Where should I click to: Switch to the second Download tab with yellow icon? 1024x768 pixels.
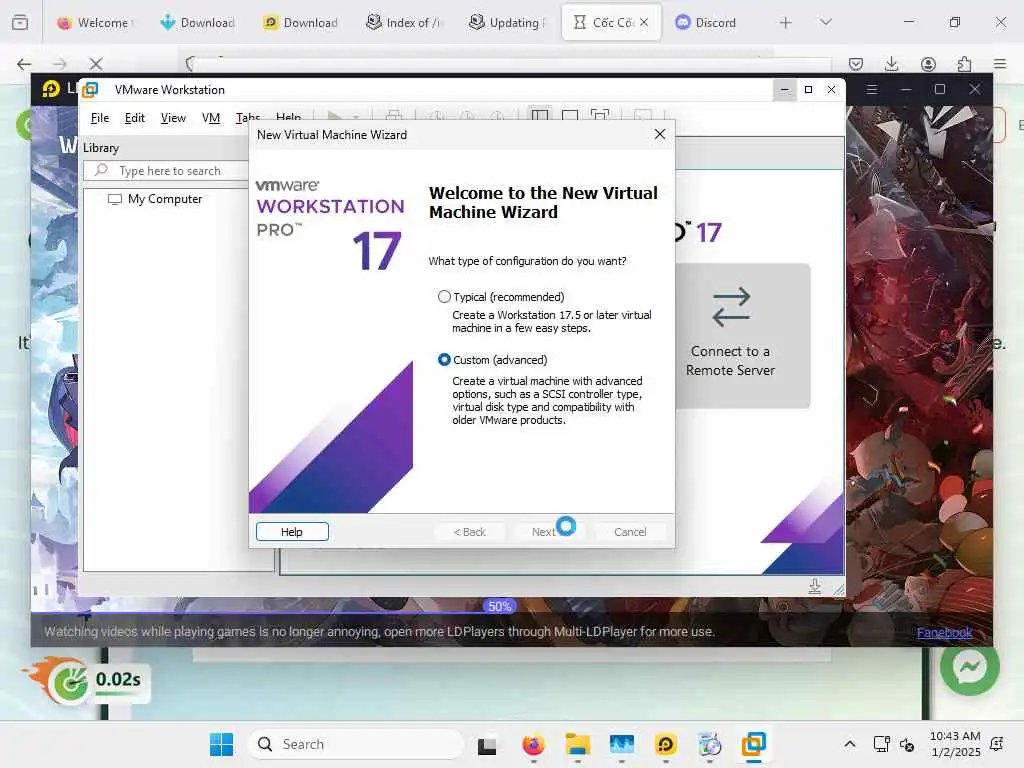pos(300,23)
